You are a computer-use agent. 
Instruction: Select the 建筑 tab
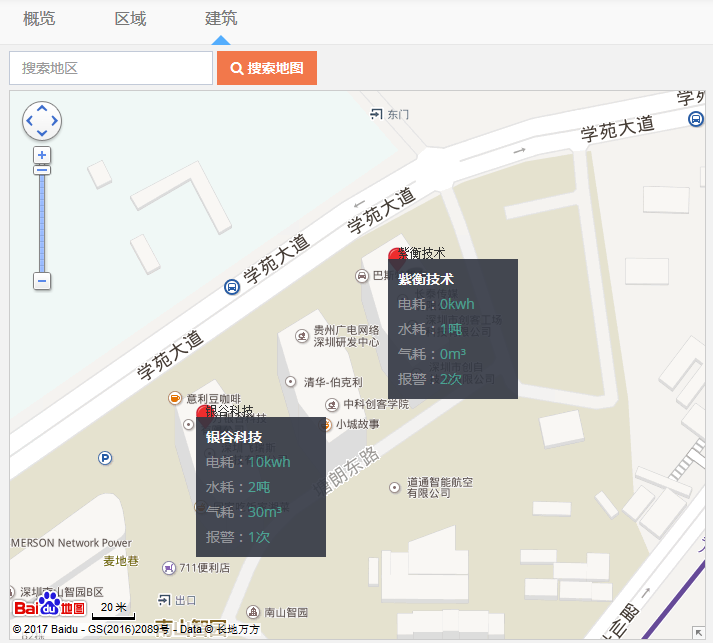[221, 19]
